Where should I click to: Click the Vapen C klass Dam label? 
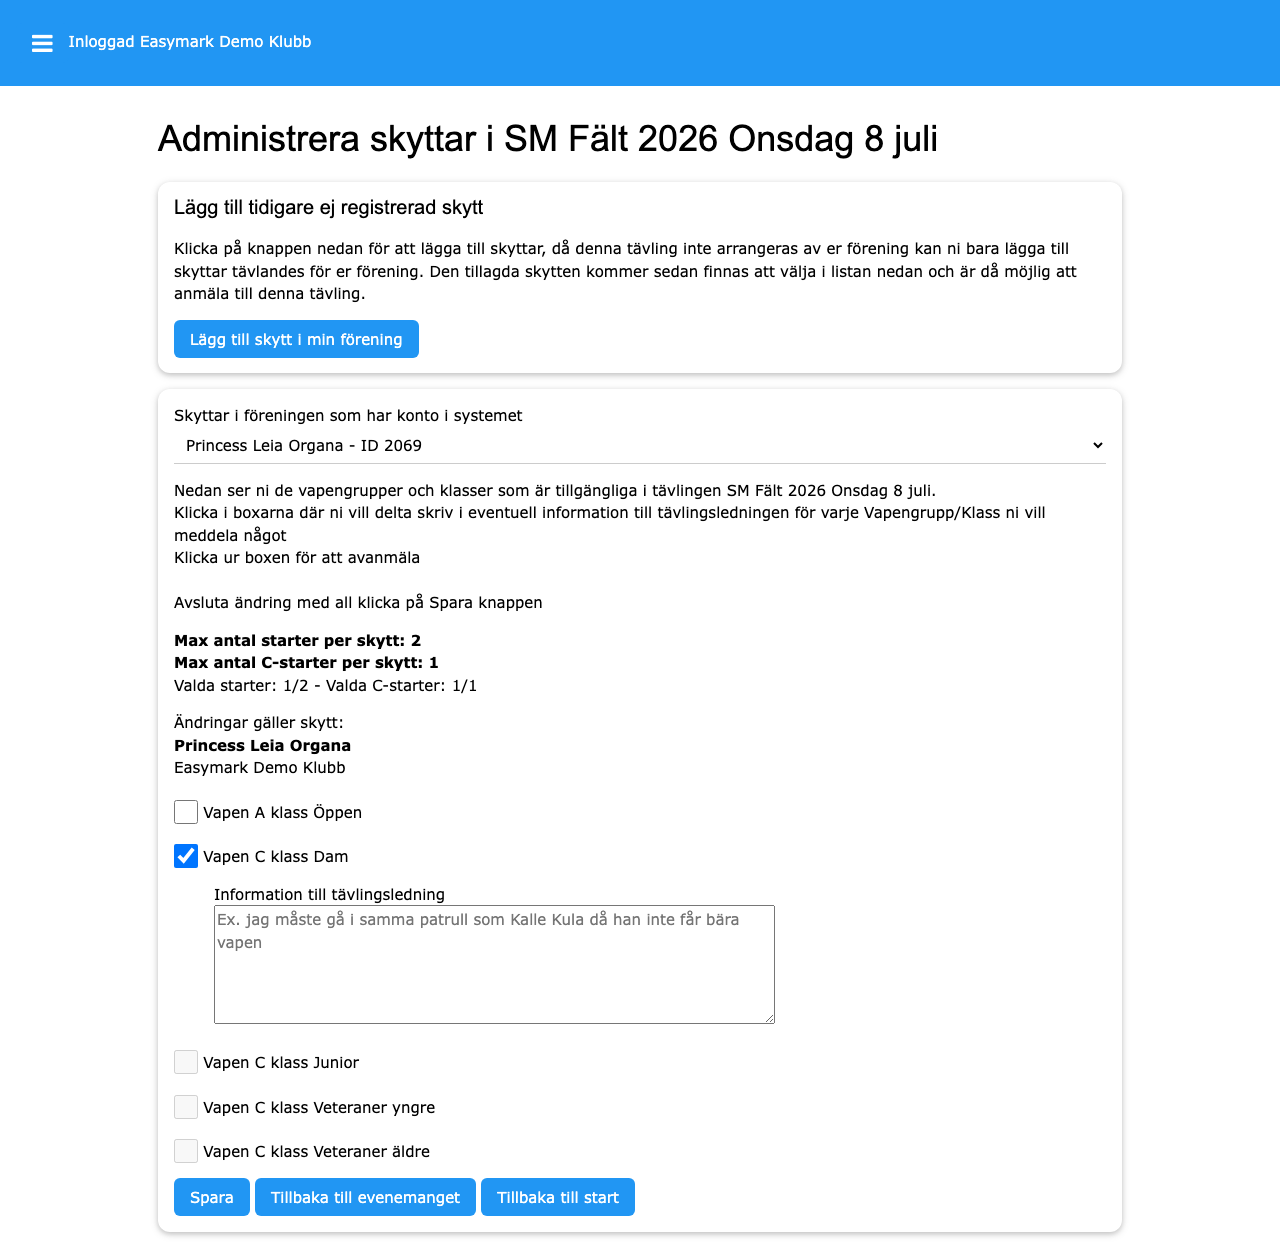tap(275, 857)
